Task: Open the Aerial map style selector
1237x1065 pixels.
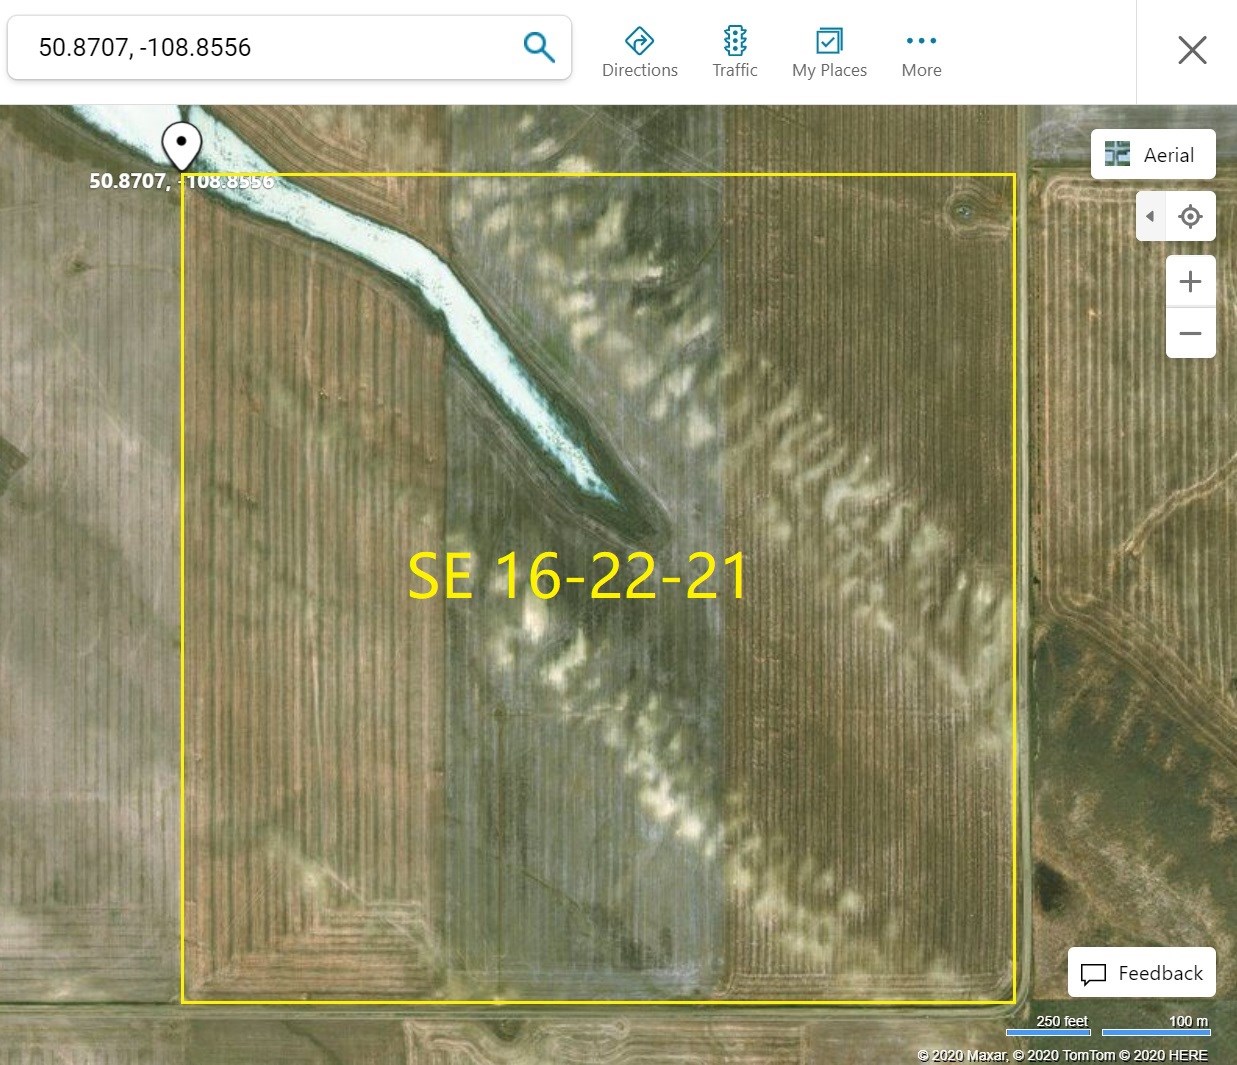Action: click(1153, 155)
